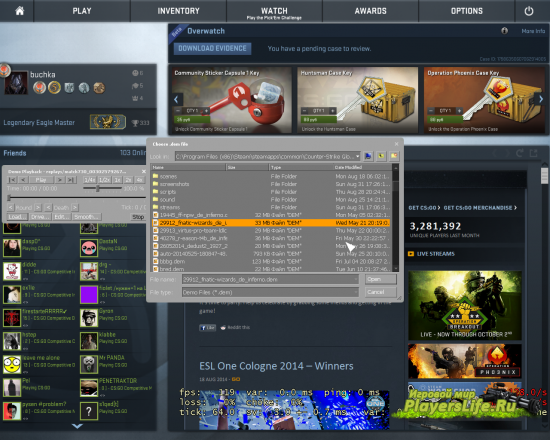Image resolution: width=550 pixels, height=440 pixels.
Task: Open the INVENTORY menu
Action: [178, 11]
